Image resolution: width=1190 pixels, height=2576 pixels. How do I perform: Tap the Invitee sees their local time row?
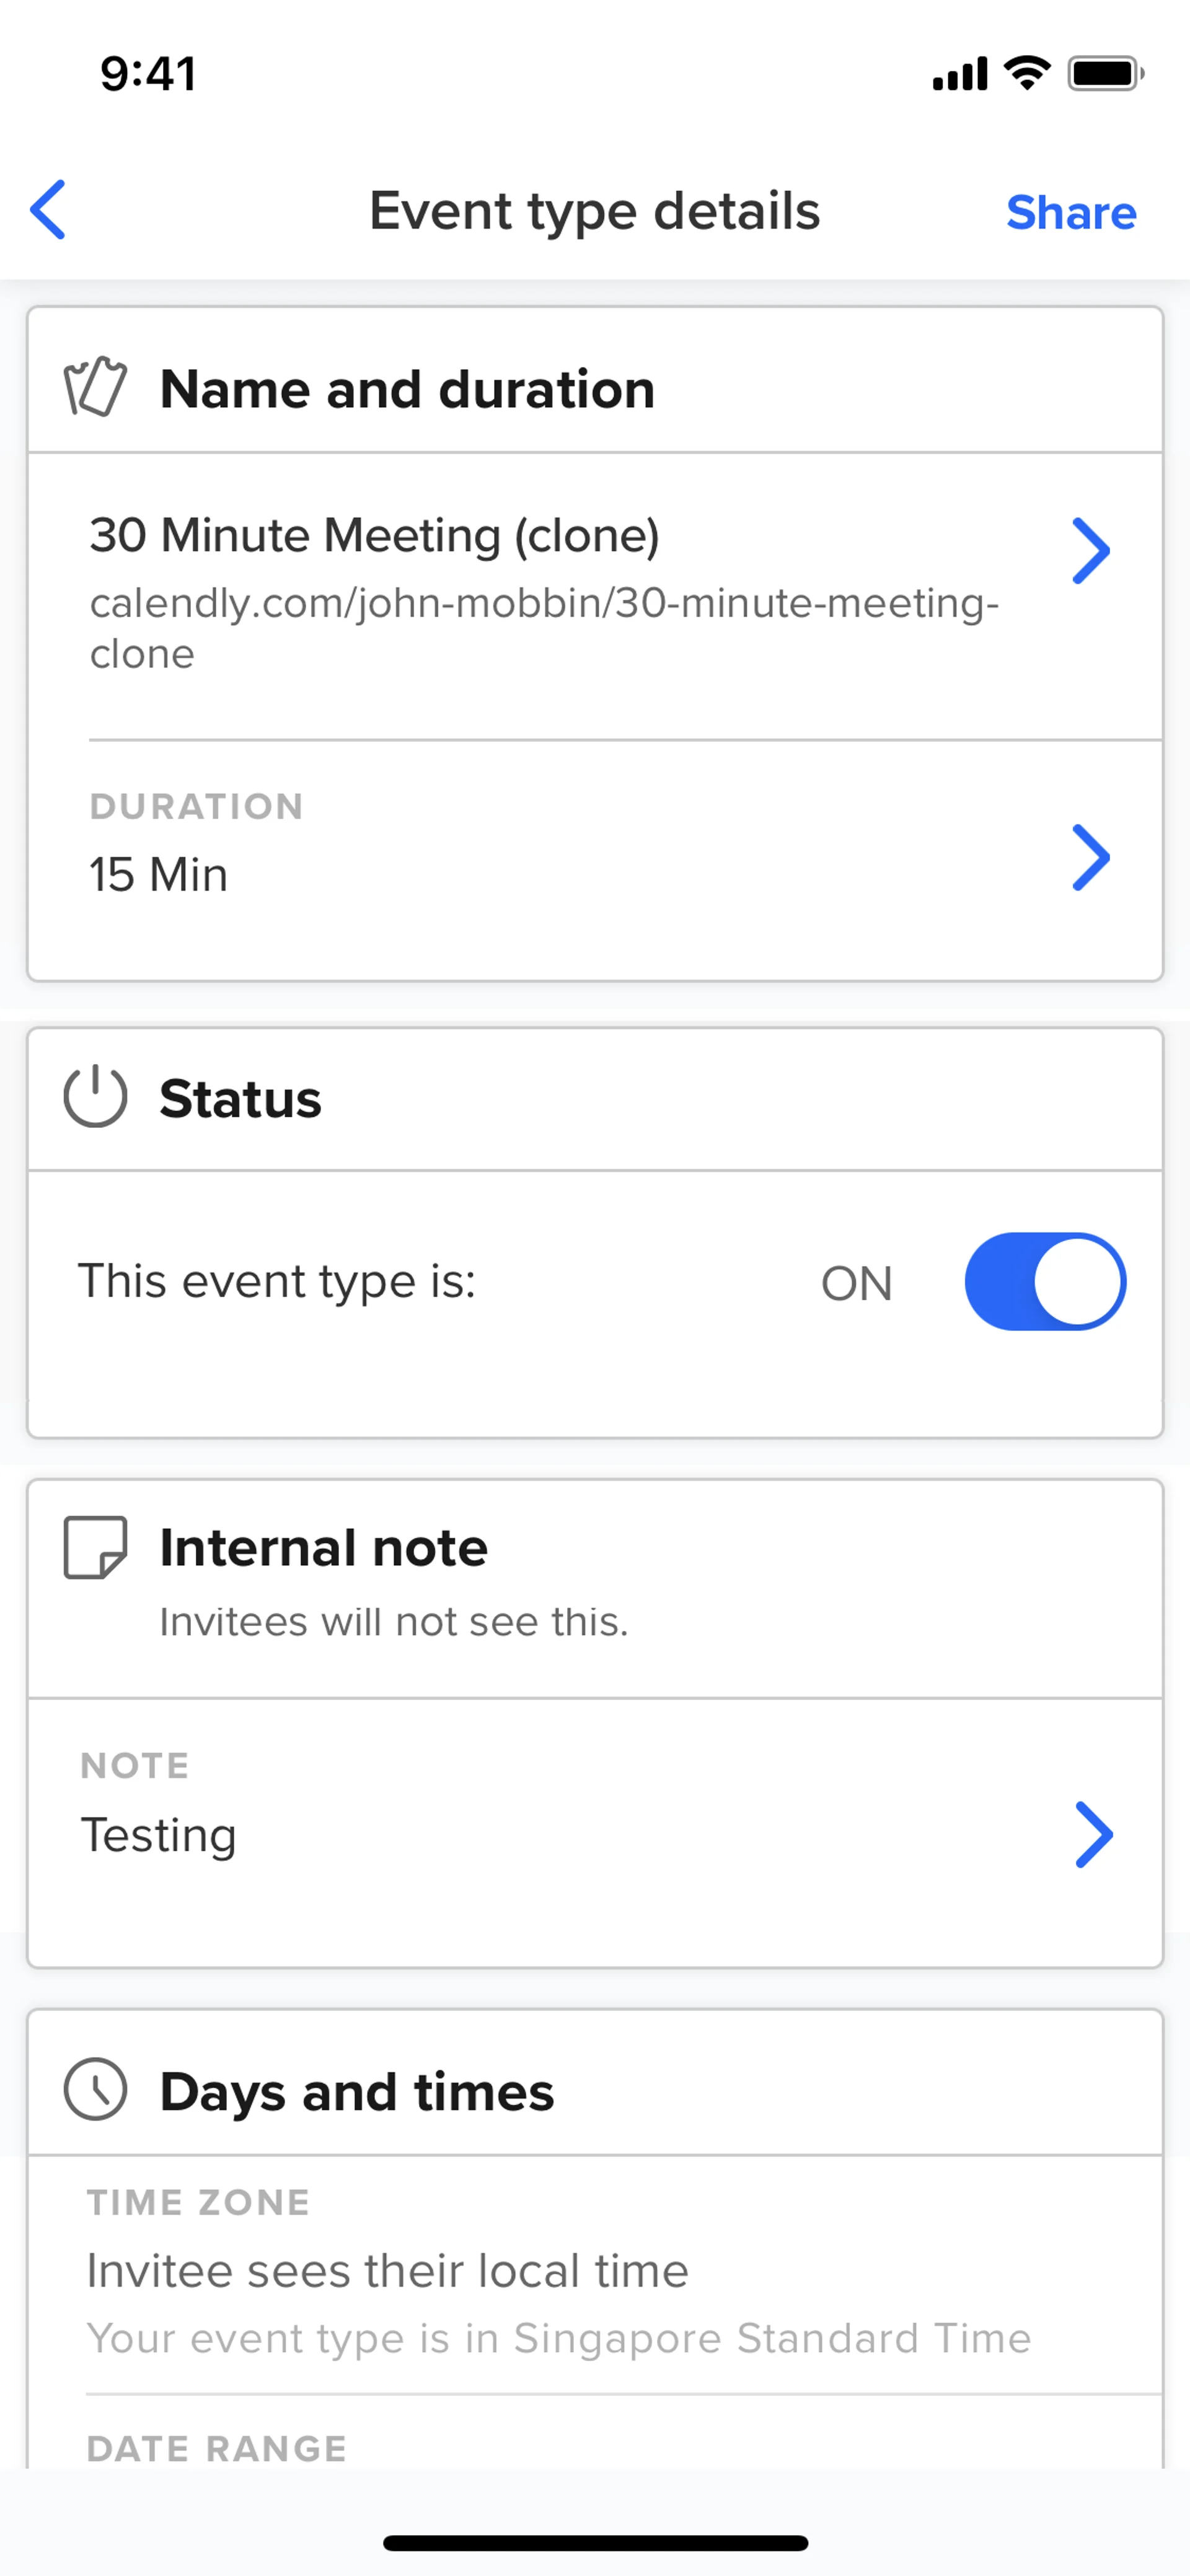388,2270
